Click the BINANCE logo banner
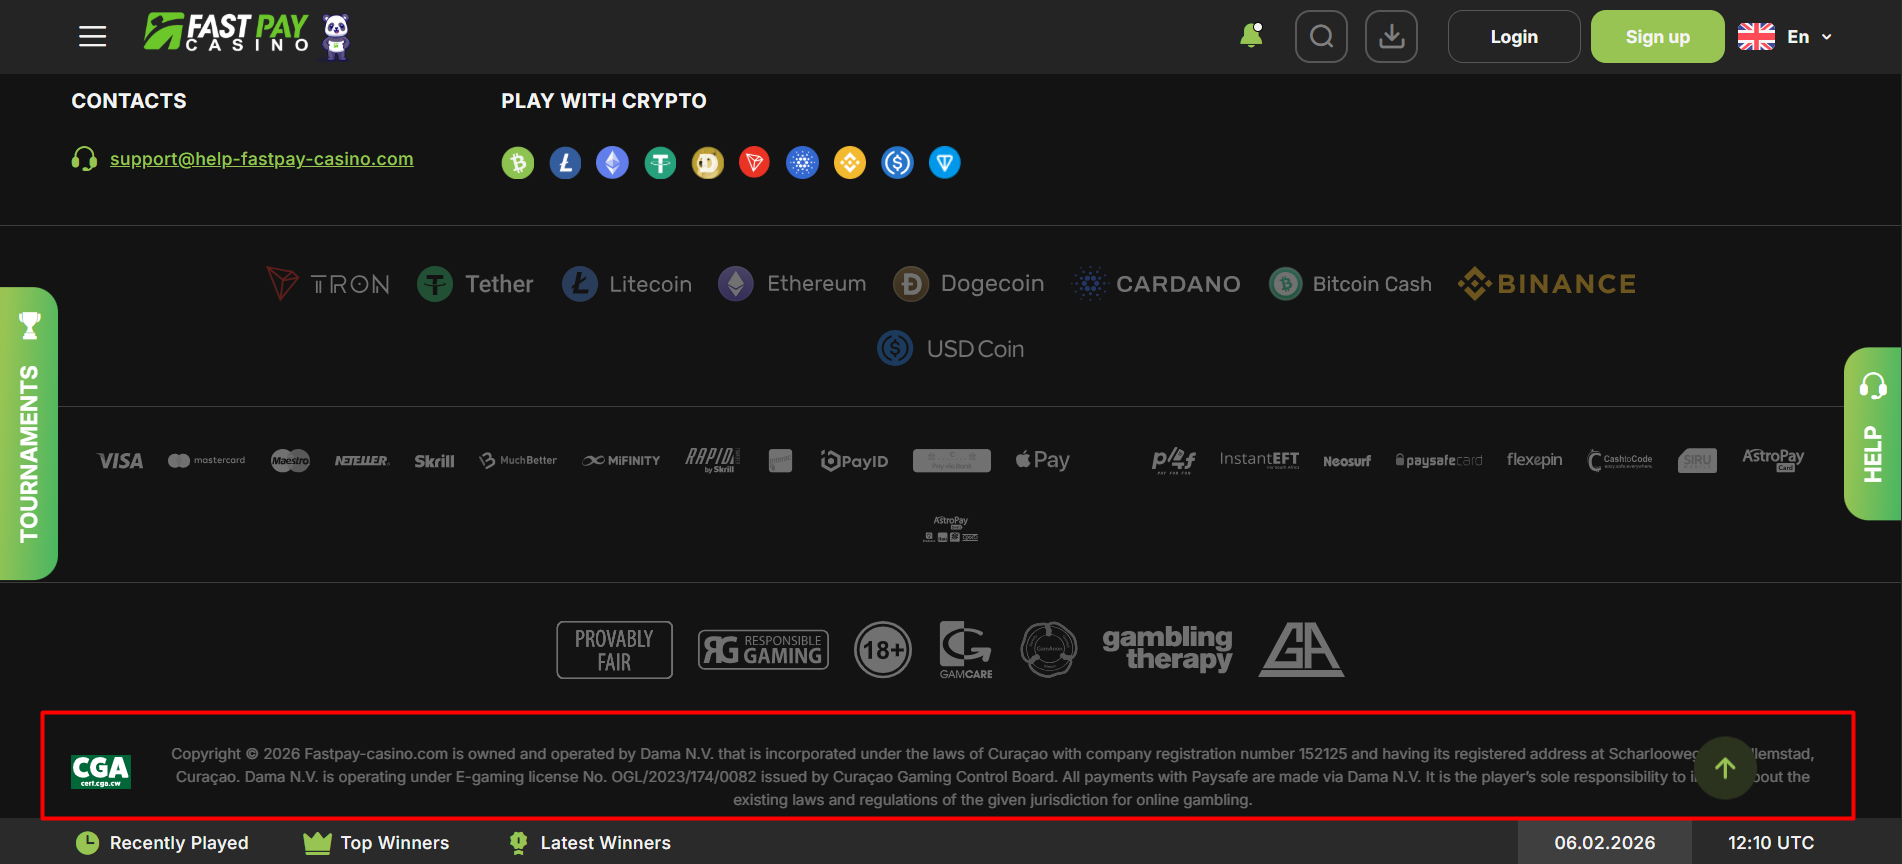 click(x=1547, y=284)
